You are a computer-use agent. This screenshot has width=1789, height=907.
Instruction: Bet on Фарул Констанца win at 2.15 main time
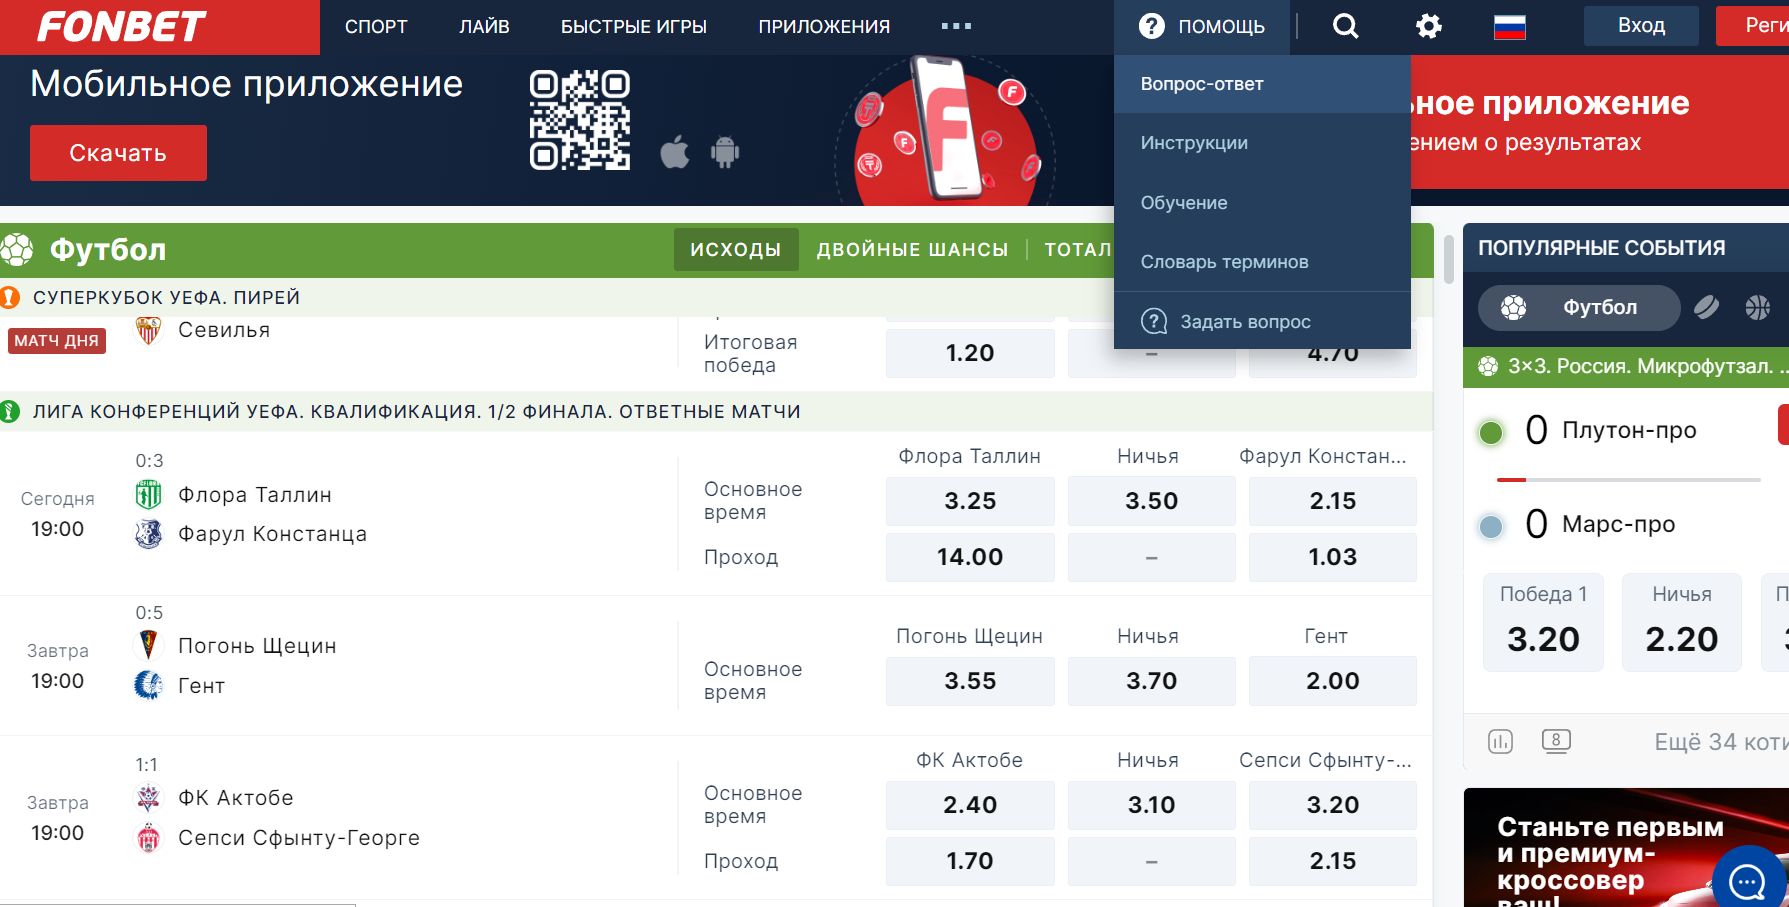1333,501
